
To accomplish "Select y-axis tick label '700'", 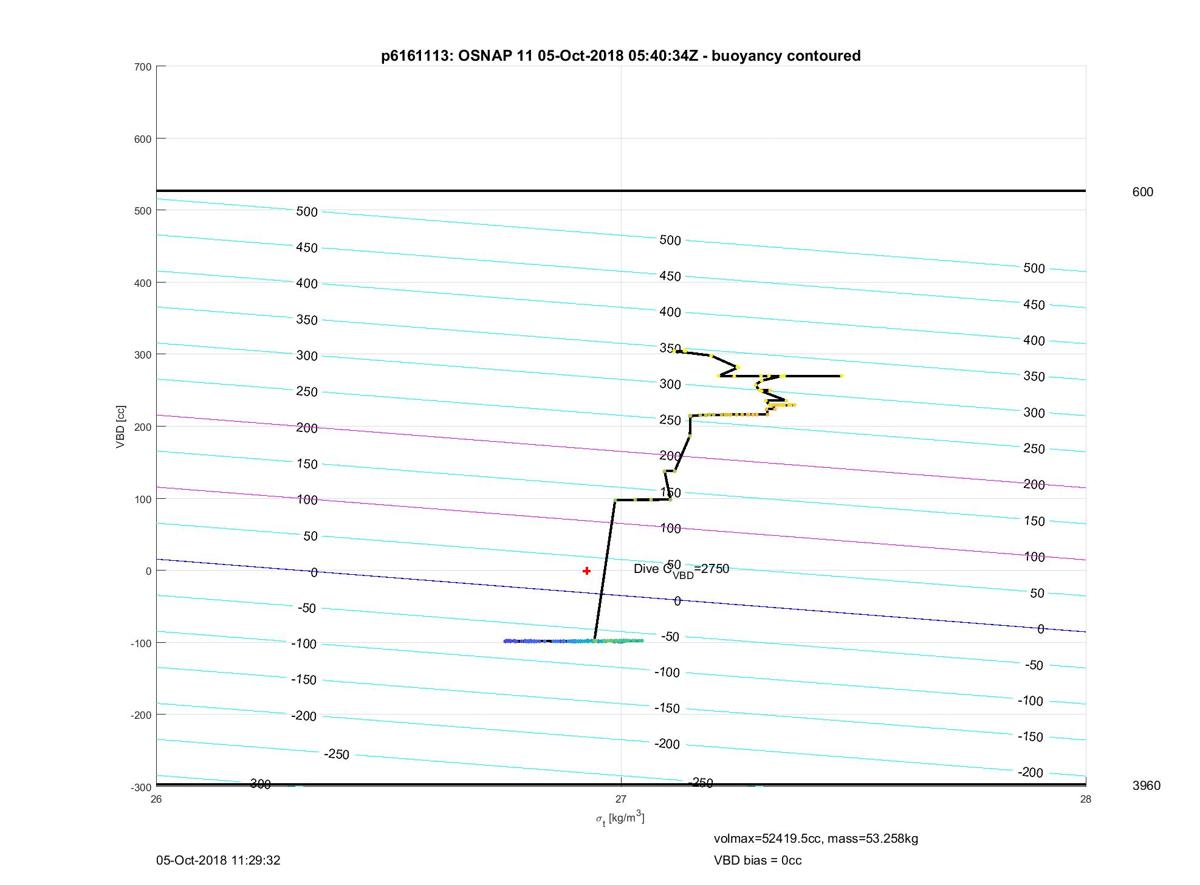I will point(141,67).
